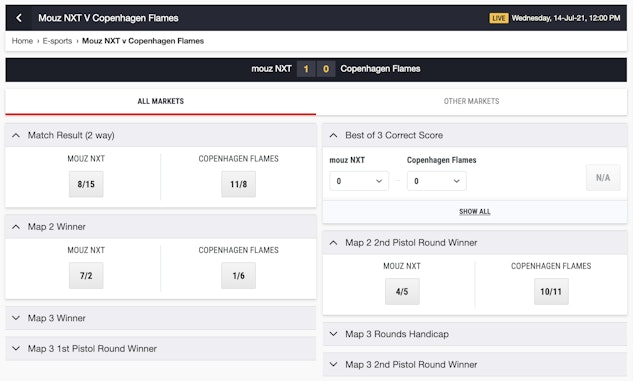Open the Copenhagen Flames score dropdown
This screenshot has height=381, width=633.
click(x=436, y=181)
